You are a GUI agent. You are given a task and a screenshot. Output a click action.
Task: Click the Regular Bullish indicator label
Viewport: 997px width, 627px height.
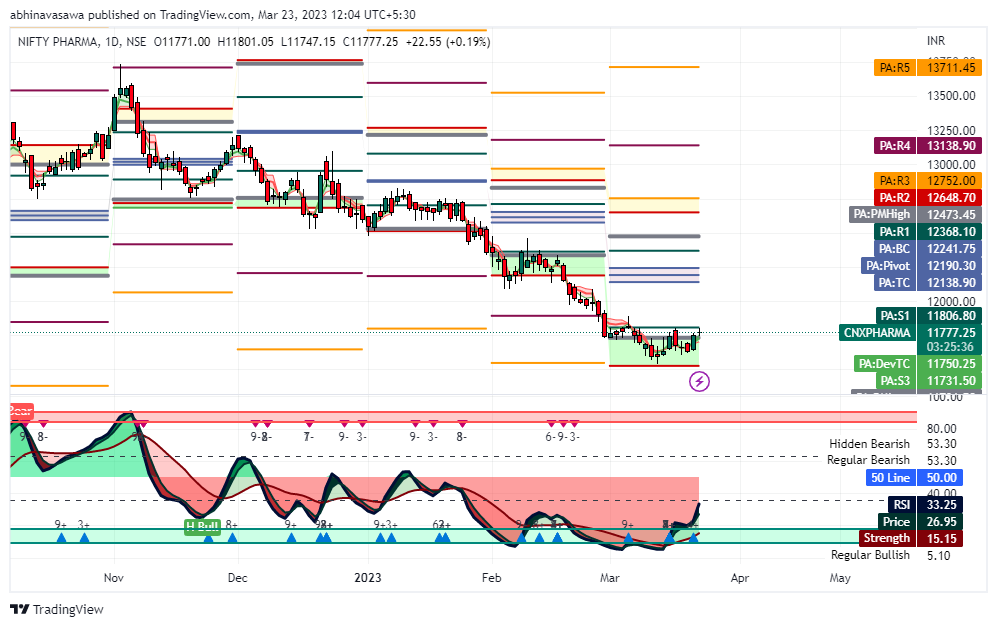pyautogui.click(x=870, y=555)
